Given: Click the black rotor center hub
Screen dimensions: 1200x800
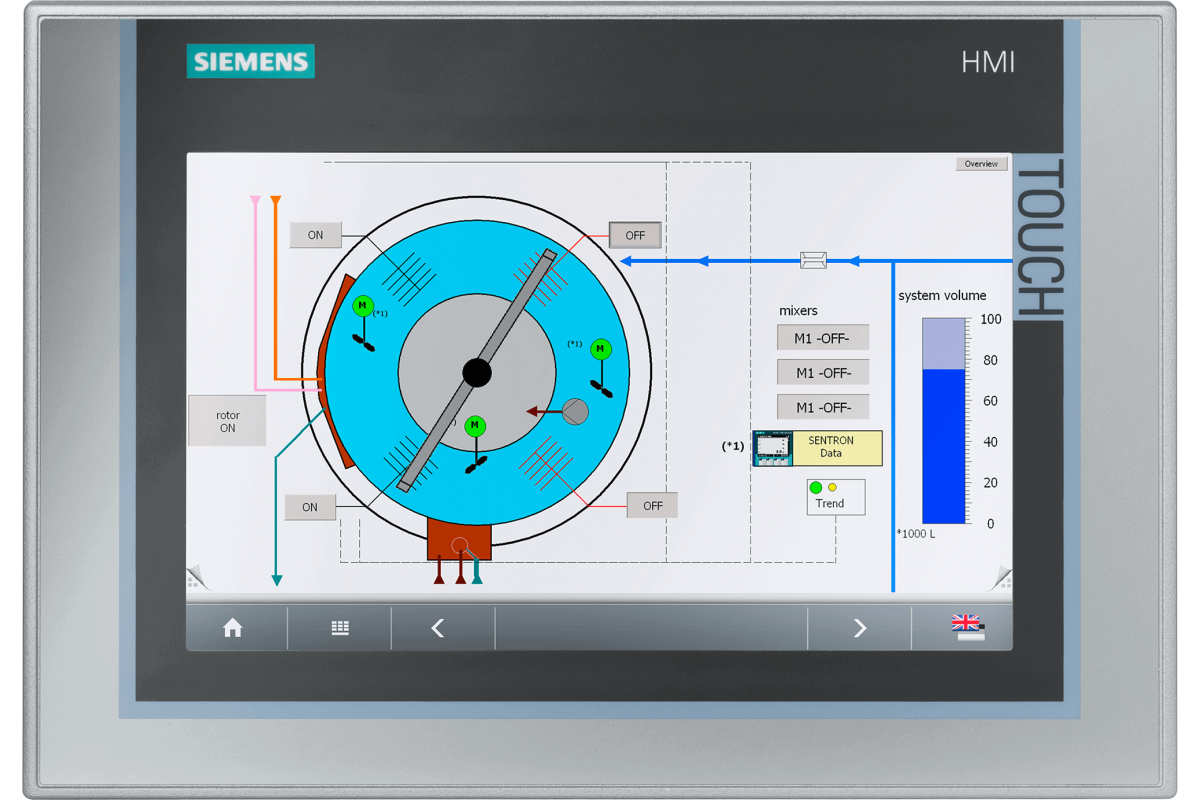Looking at the screenshot, I should pos(477,373).
